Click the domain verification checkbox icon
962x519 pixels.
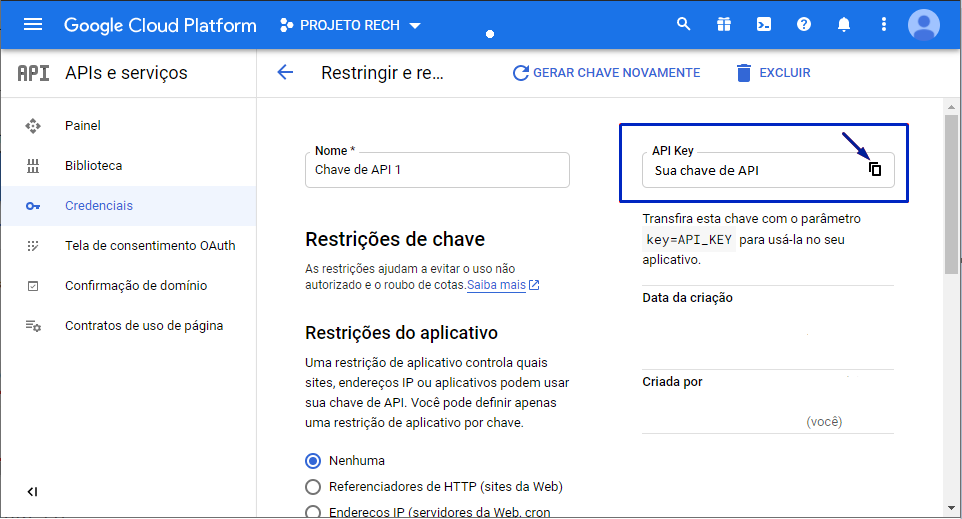pyautogui.click(x=33, y=286)
